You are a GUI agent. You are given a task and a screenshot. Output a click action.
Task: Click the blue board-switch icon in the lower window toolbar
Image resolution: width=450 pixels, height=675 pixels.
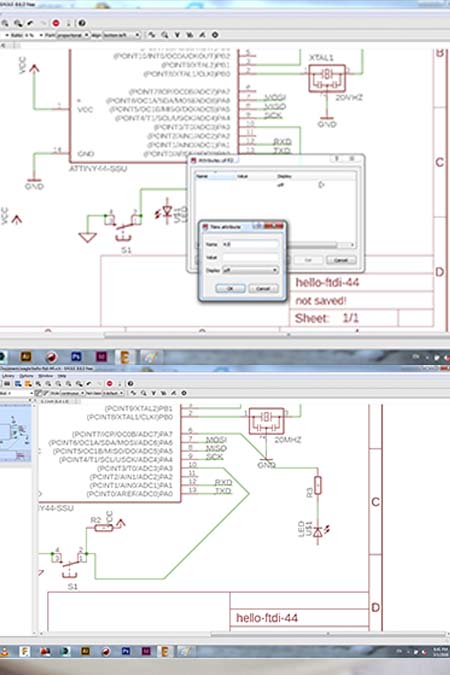18,383
